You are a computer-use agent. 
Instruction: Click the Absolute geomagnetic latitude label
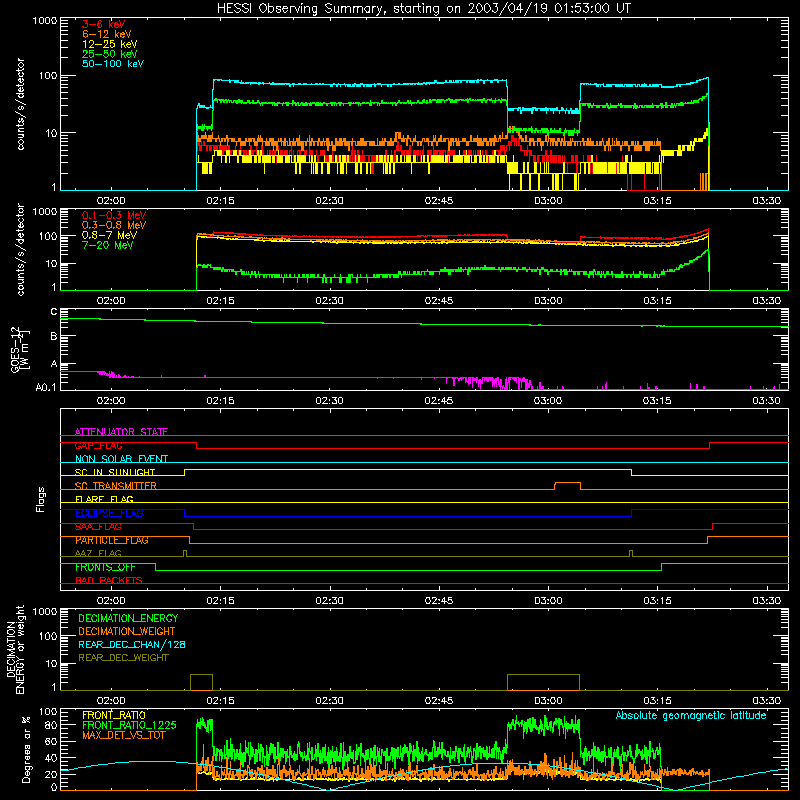691,715
